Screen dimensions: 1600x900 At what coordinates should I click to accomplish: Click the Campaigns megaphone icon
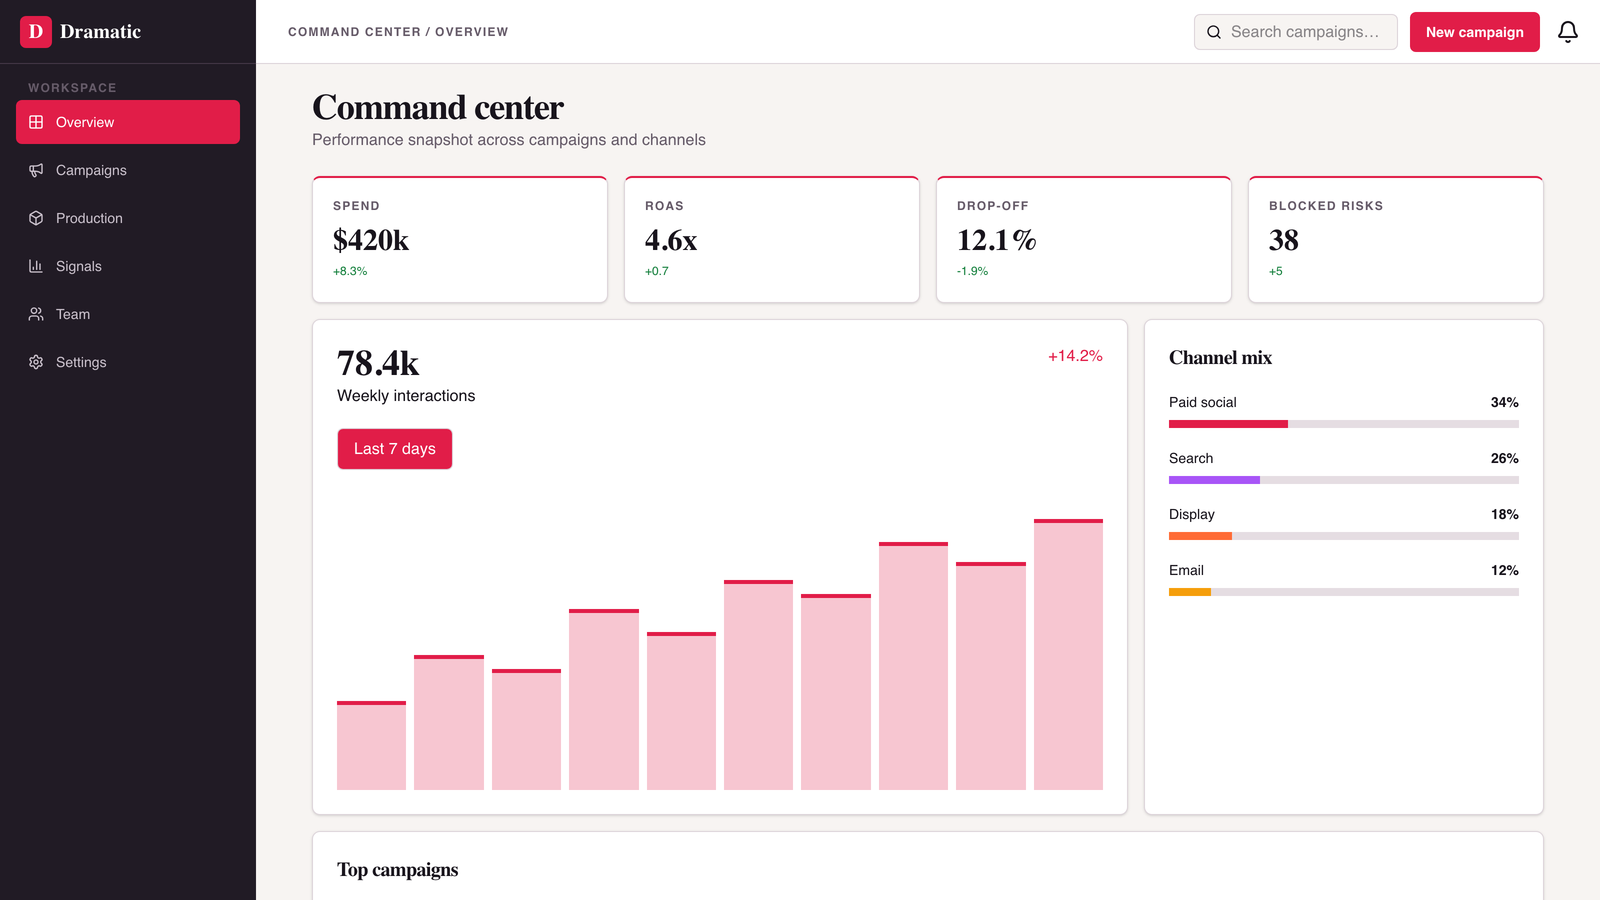click(x=36, y=170)
